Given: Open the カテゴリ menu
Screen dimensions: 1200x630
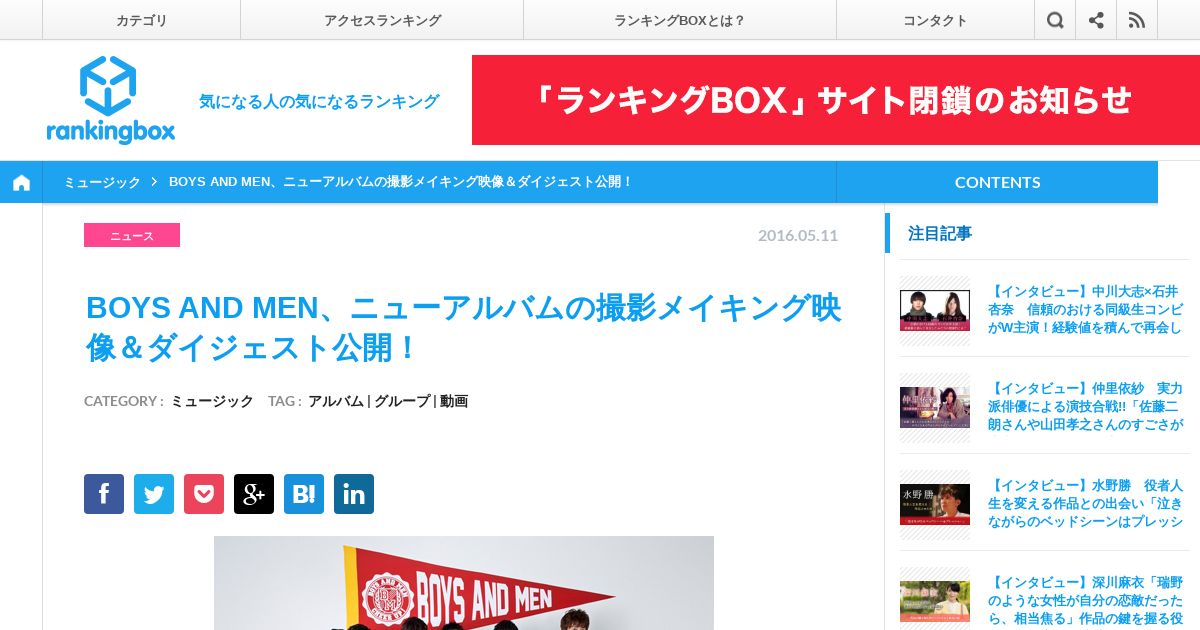Looking at the screenshot, I should (x=141, y=20).
